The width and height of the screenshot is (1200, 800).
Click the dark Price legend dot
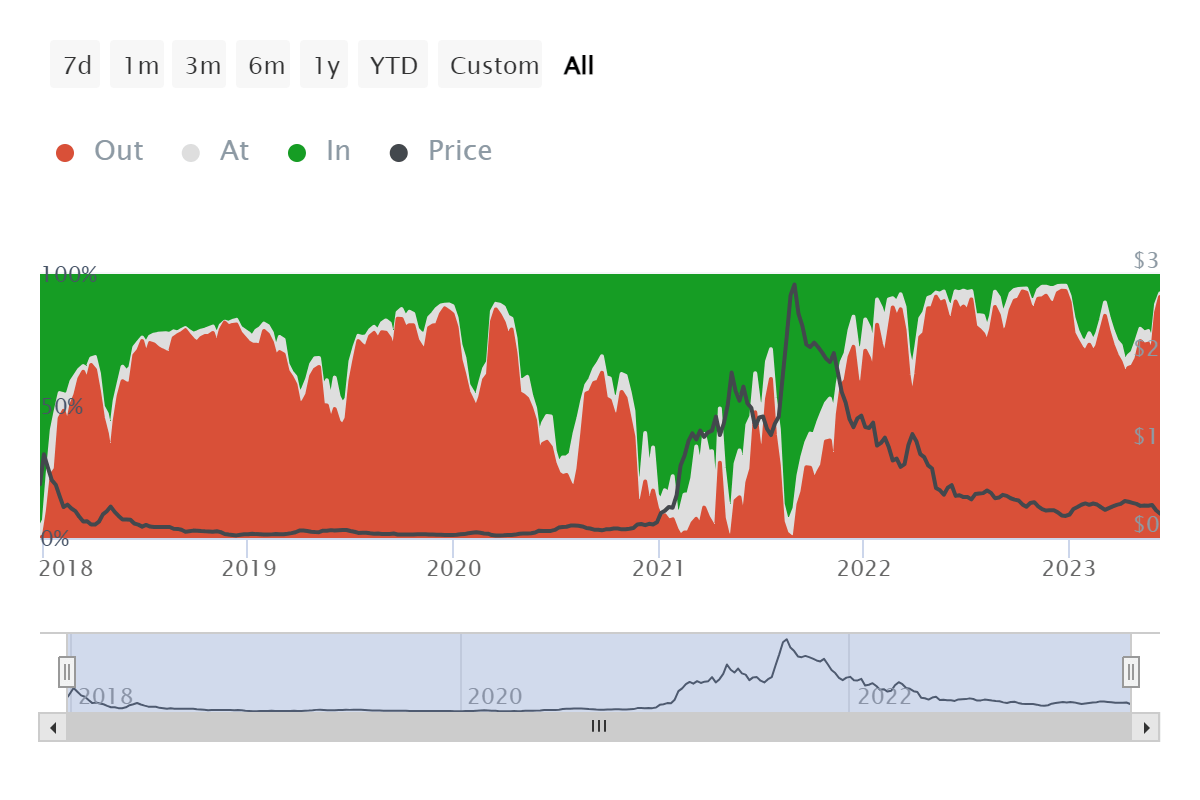pos(399,151)
